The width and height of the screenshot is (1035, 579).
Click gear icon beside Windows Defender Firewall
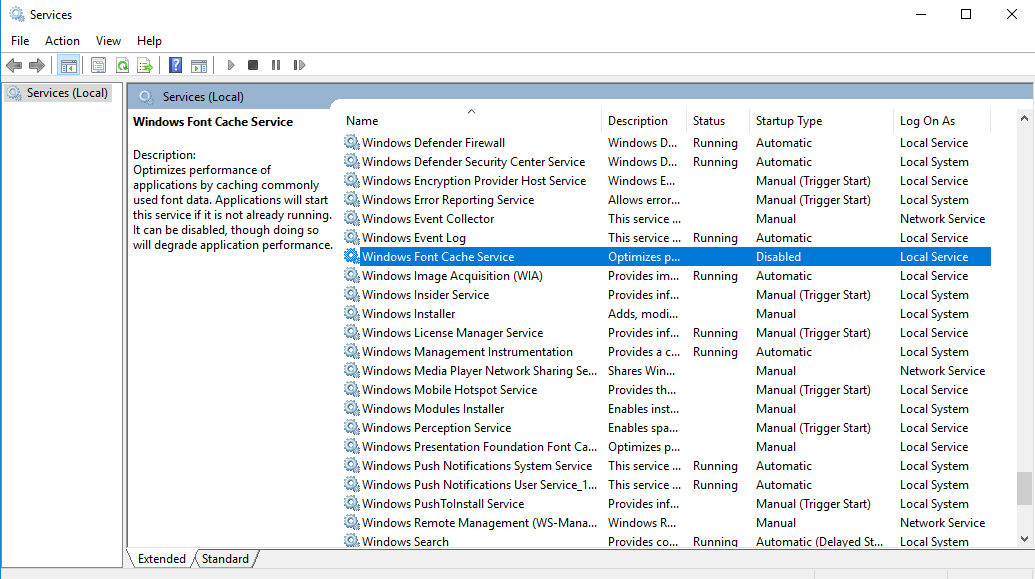click(x=352, y=142)
